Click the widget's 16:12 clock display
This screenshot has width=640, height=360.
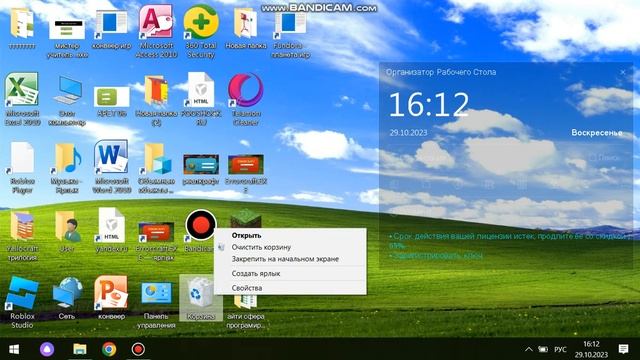click(429, 104)
